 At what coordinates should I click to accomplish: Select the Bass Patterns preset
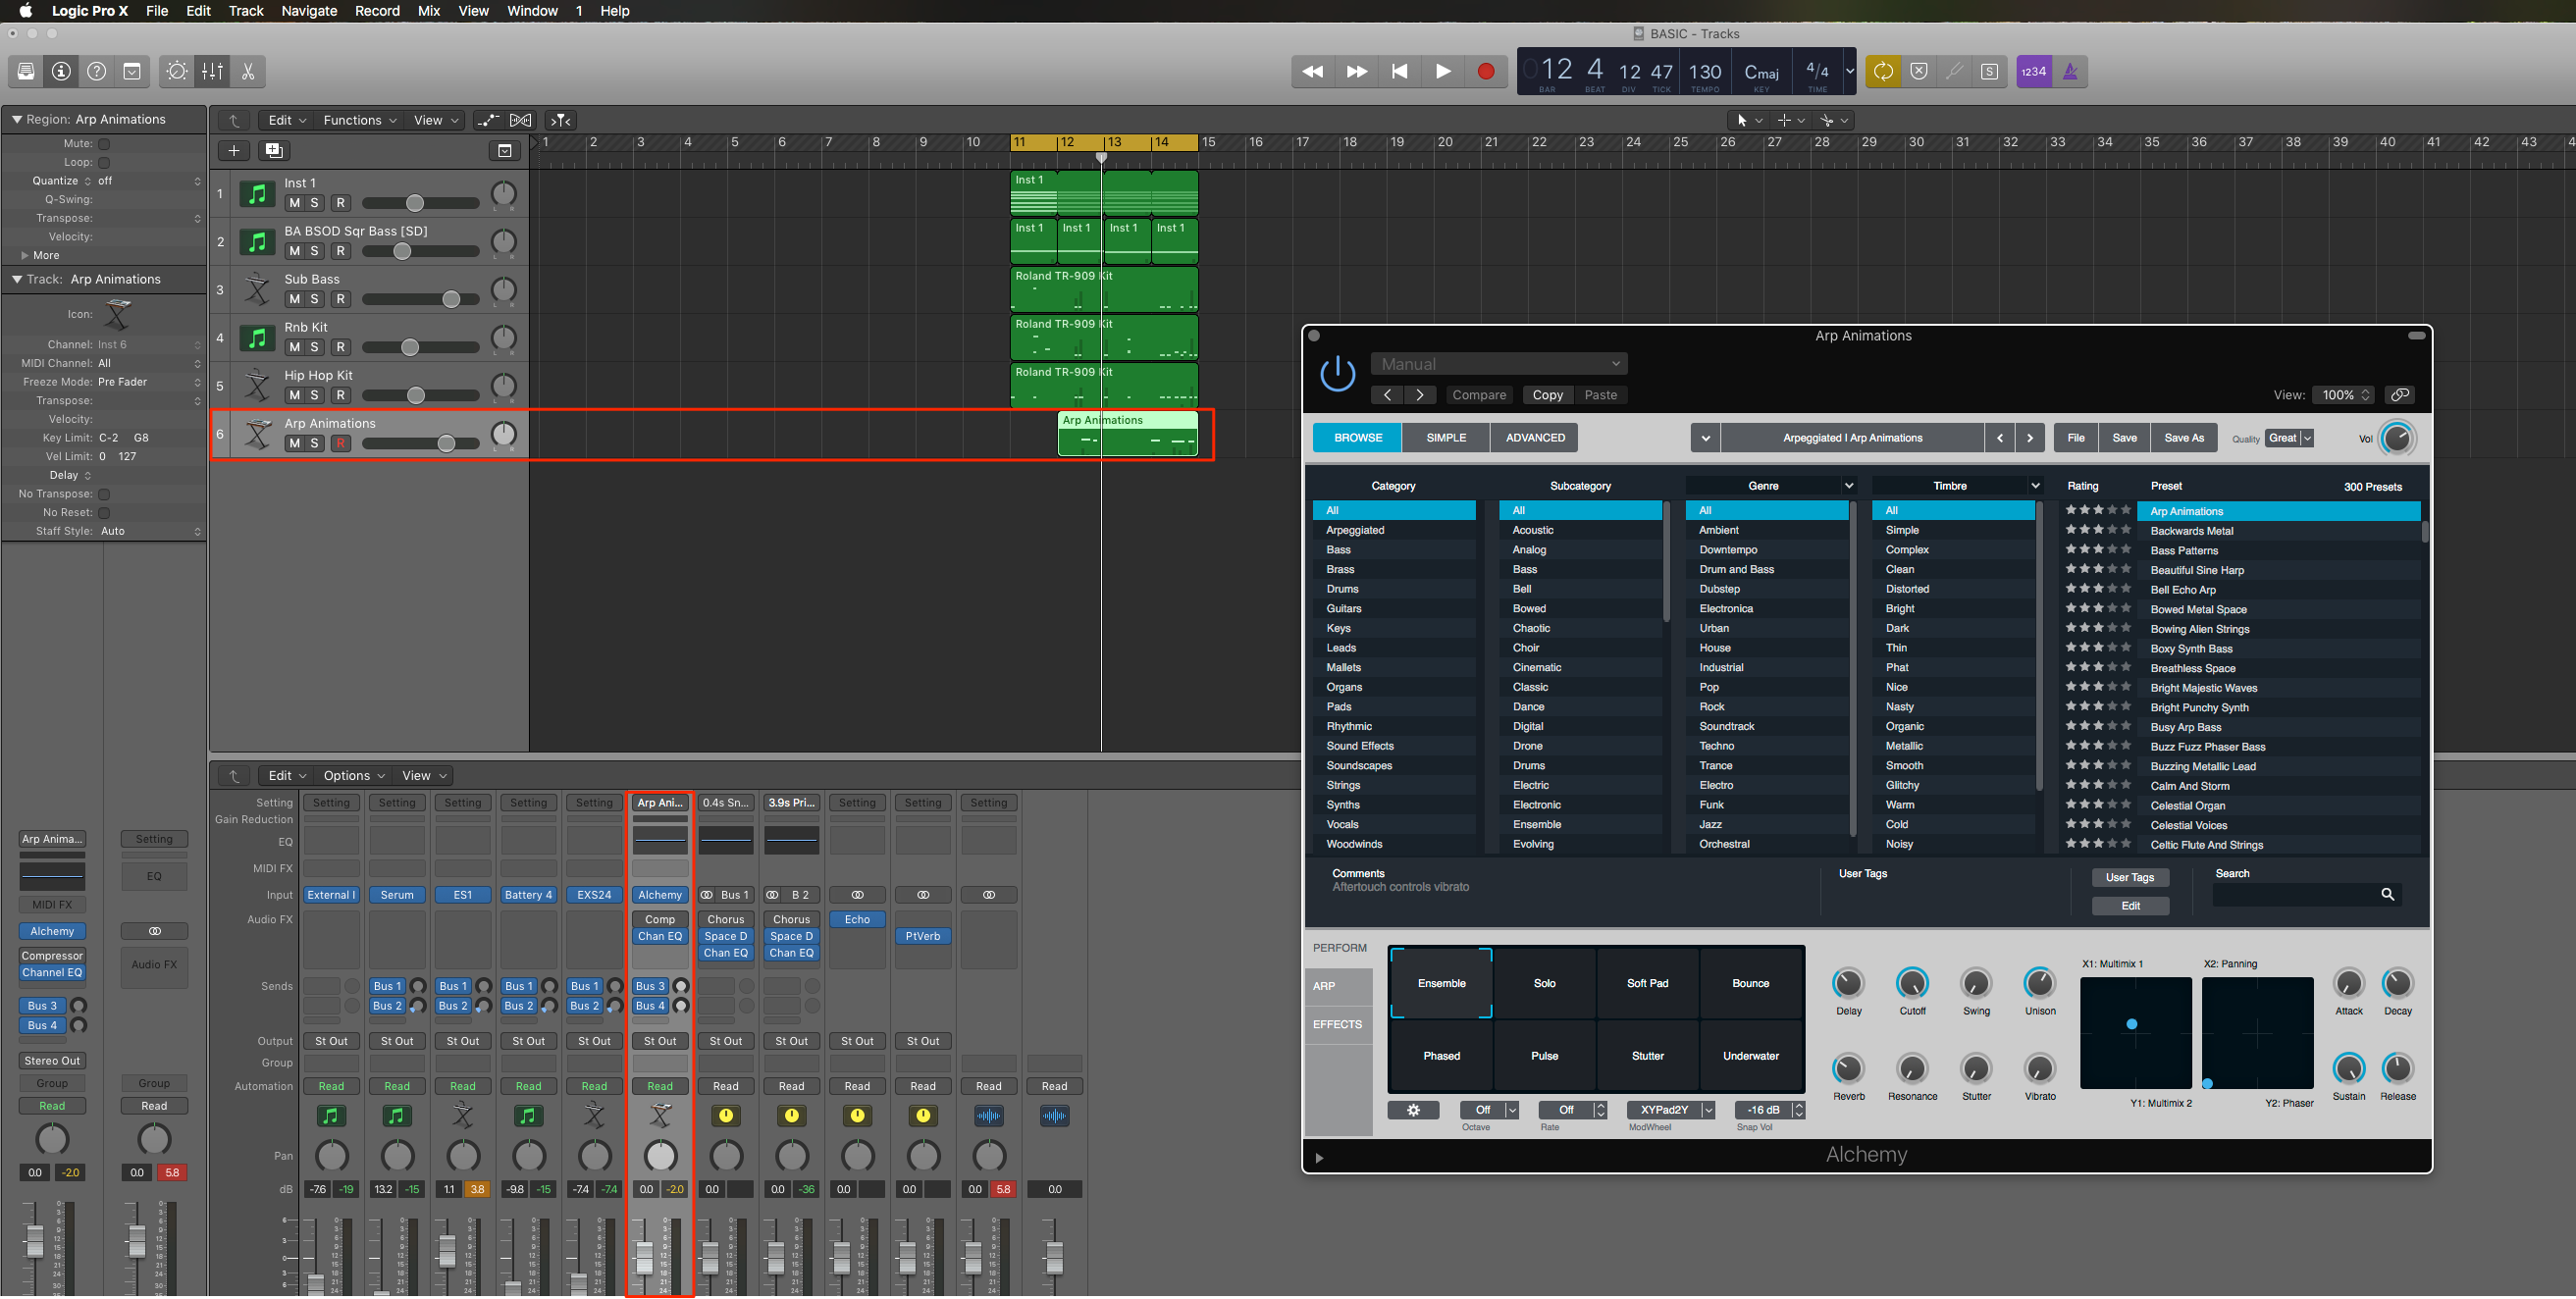click(2279, 551)
